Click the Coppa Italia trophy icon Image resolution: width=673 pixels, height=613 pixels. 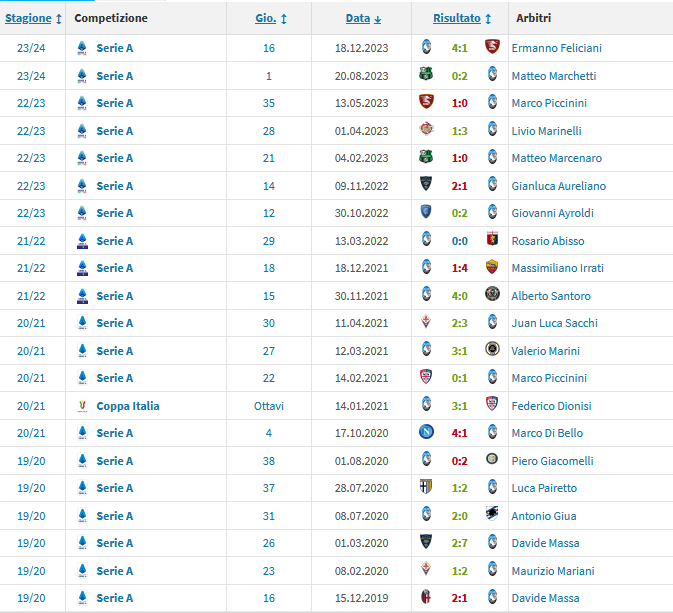pyautogui.click(x=82, y=406)
